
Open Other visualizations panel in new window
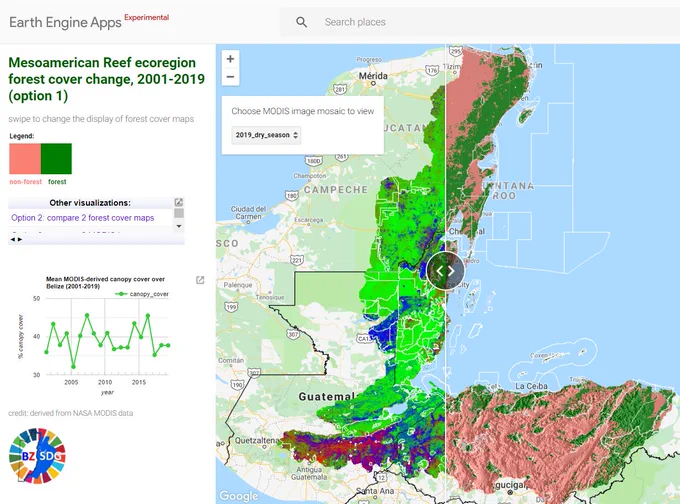179,202
